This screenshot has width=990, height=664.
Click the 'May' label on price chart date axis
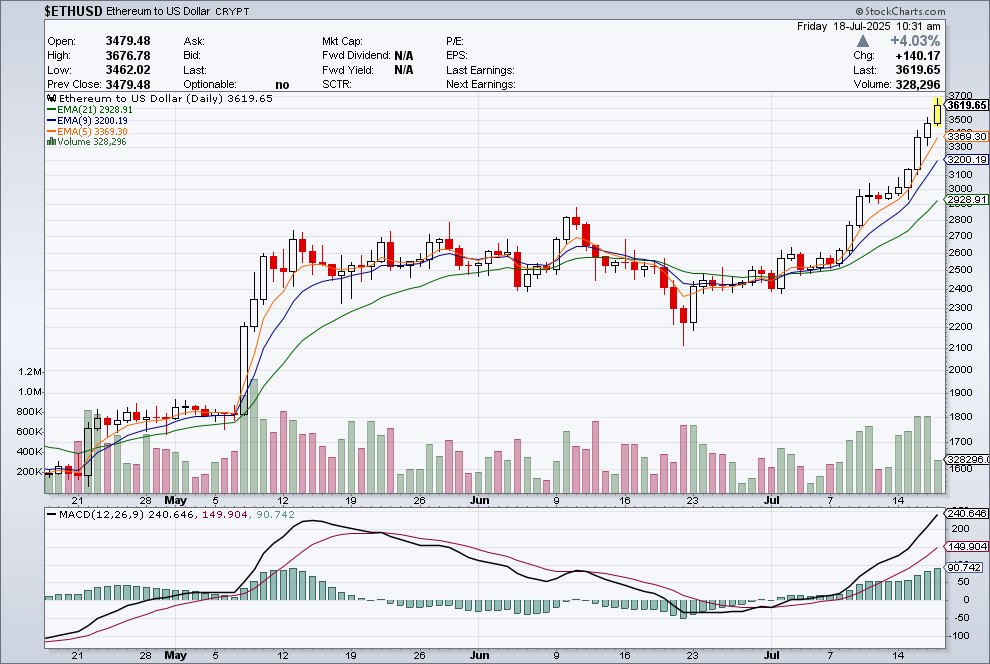(176, 501)
